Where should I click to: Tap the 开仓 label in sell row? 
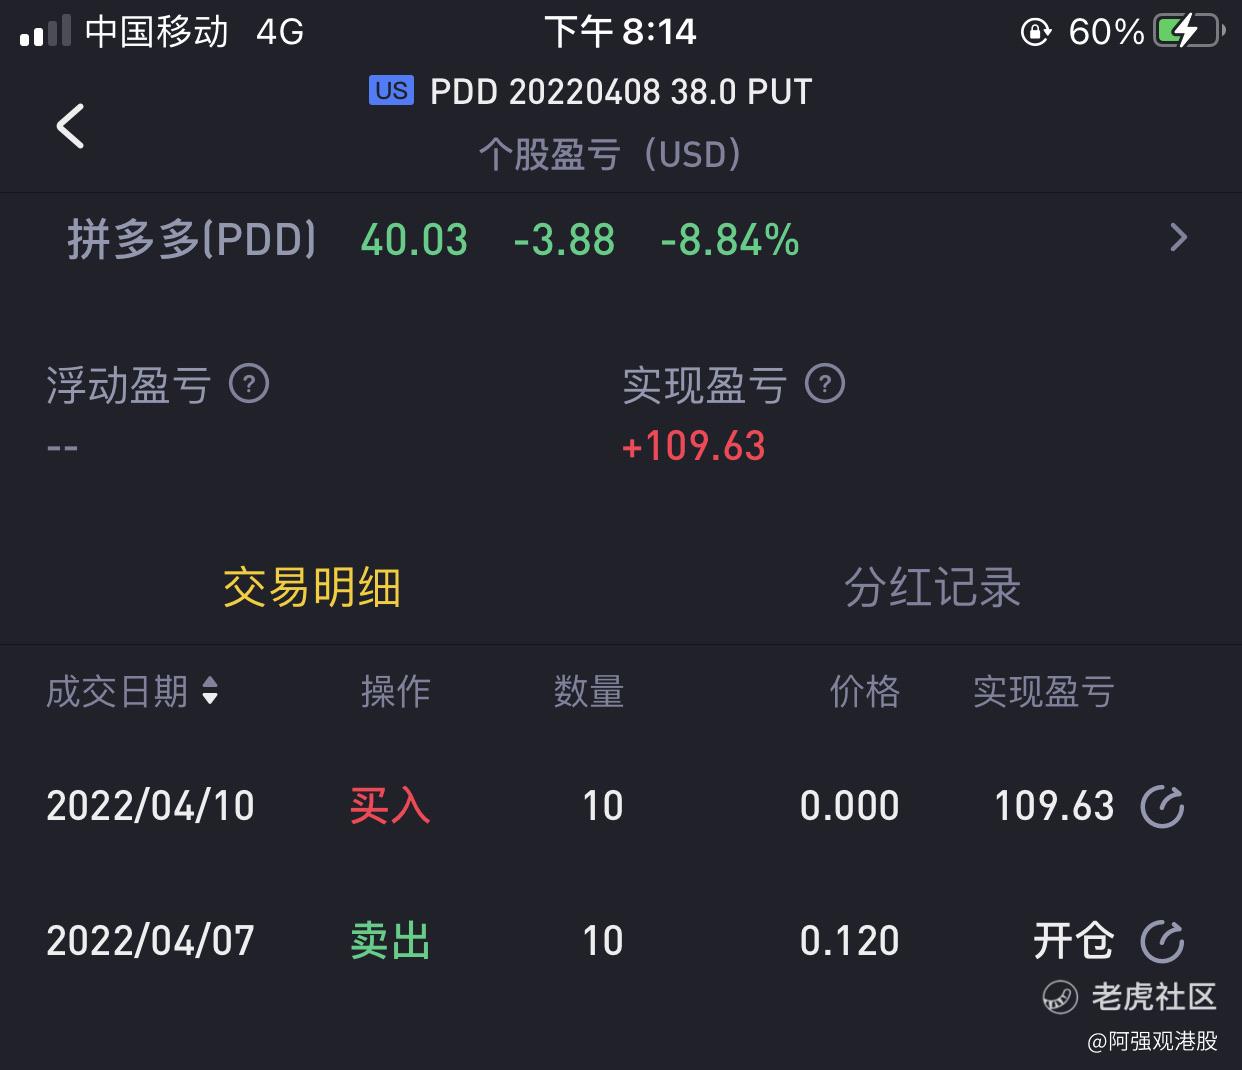(1073, 941)
